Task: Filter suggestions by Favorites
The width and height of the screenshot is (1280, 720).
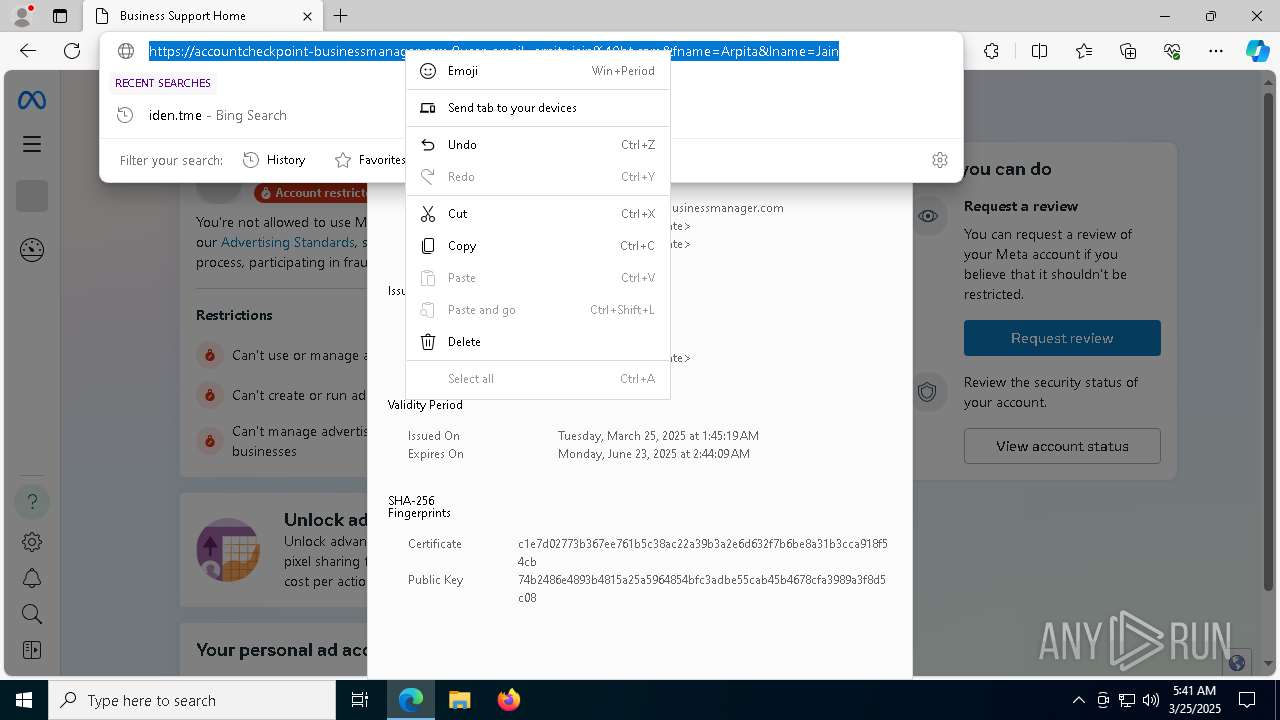Action: [x=370, y=160]
